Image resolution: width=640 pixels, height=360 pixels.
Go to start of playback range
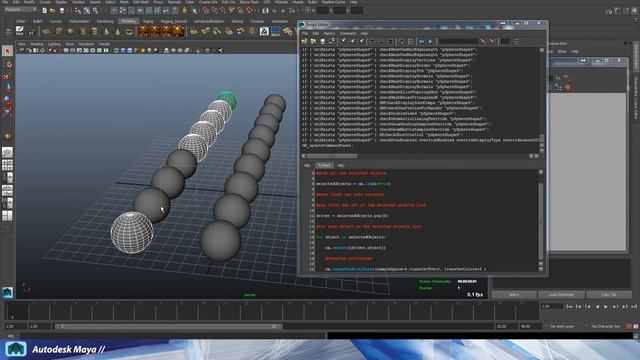pyautogui.click(x=569, y=307)
